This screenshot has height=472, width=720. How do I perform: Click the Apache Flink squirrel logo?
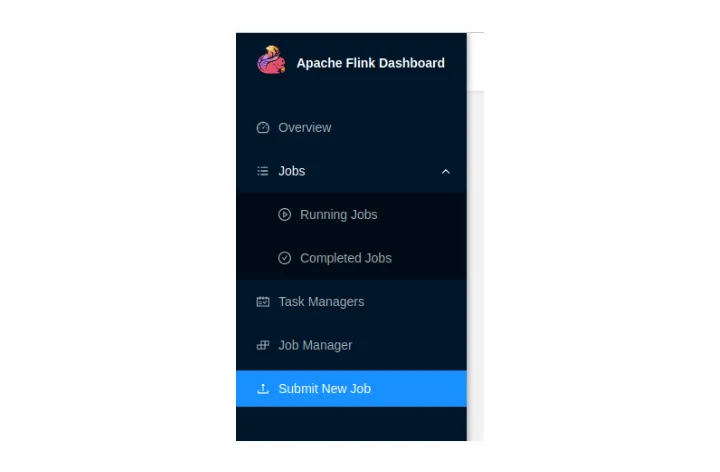click(x=271, y=60)
